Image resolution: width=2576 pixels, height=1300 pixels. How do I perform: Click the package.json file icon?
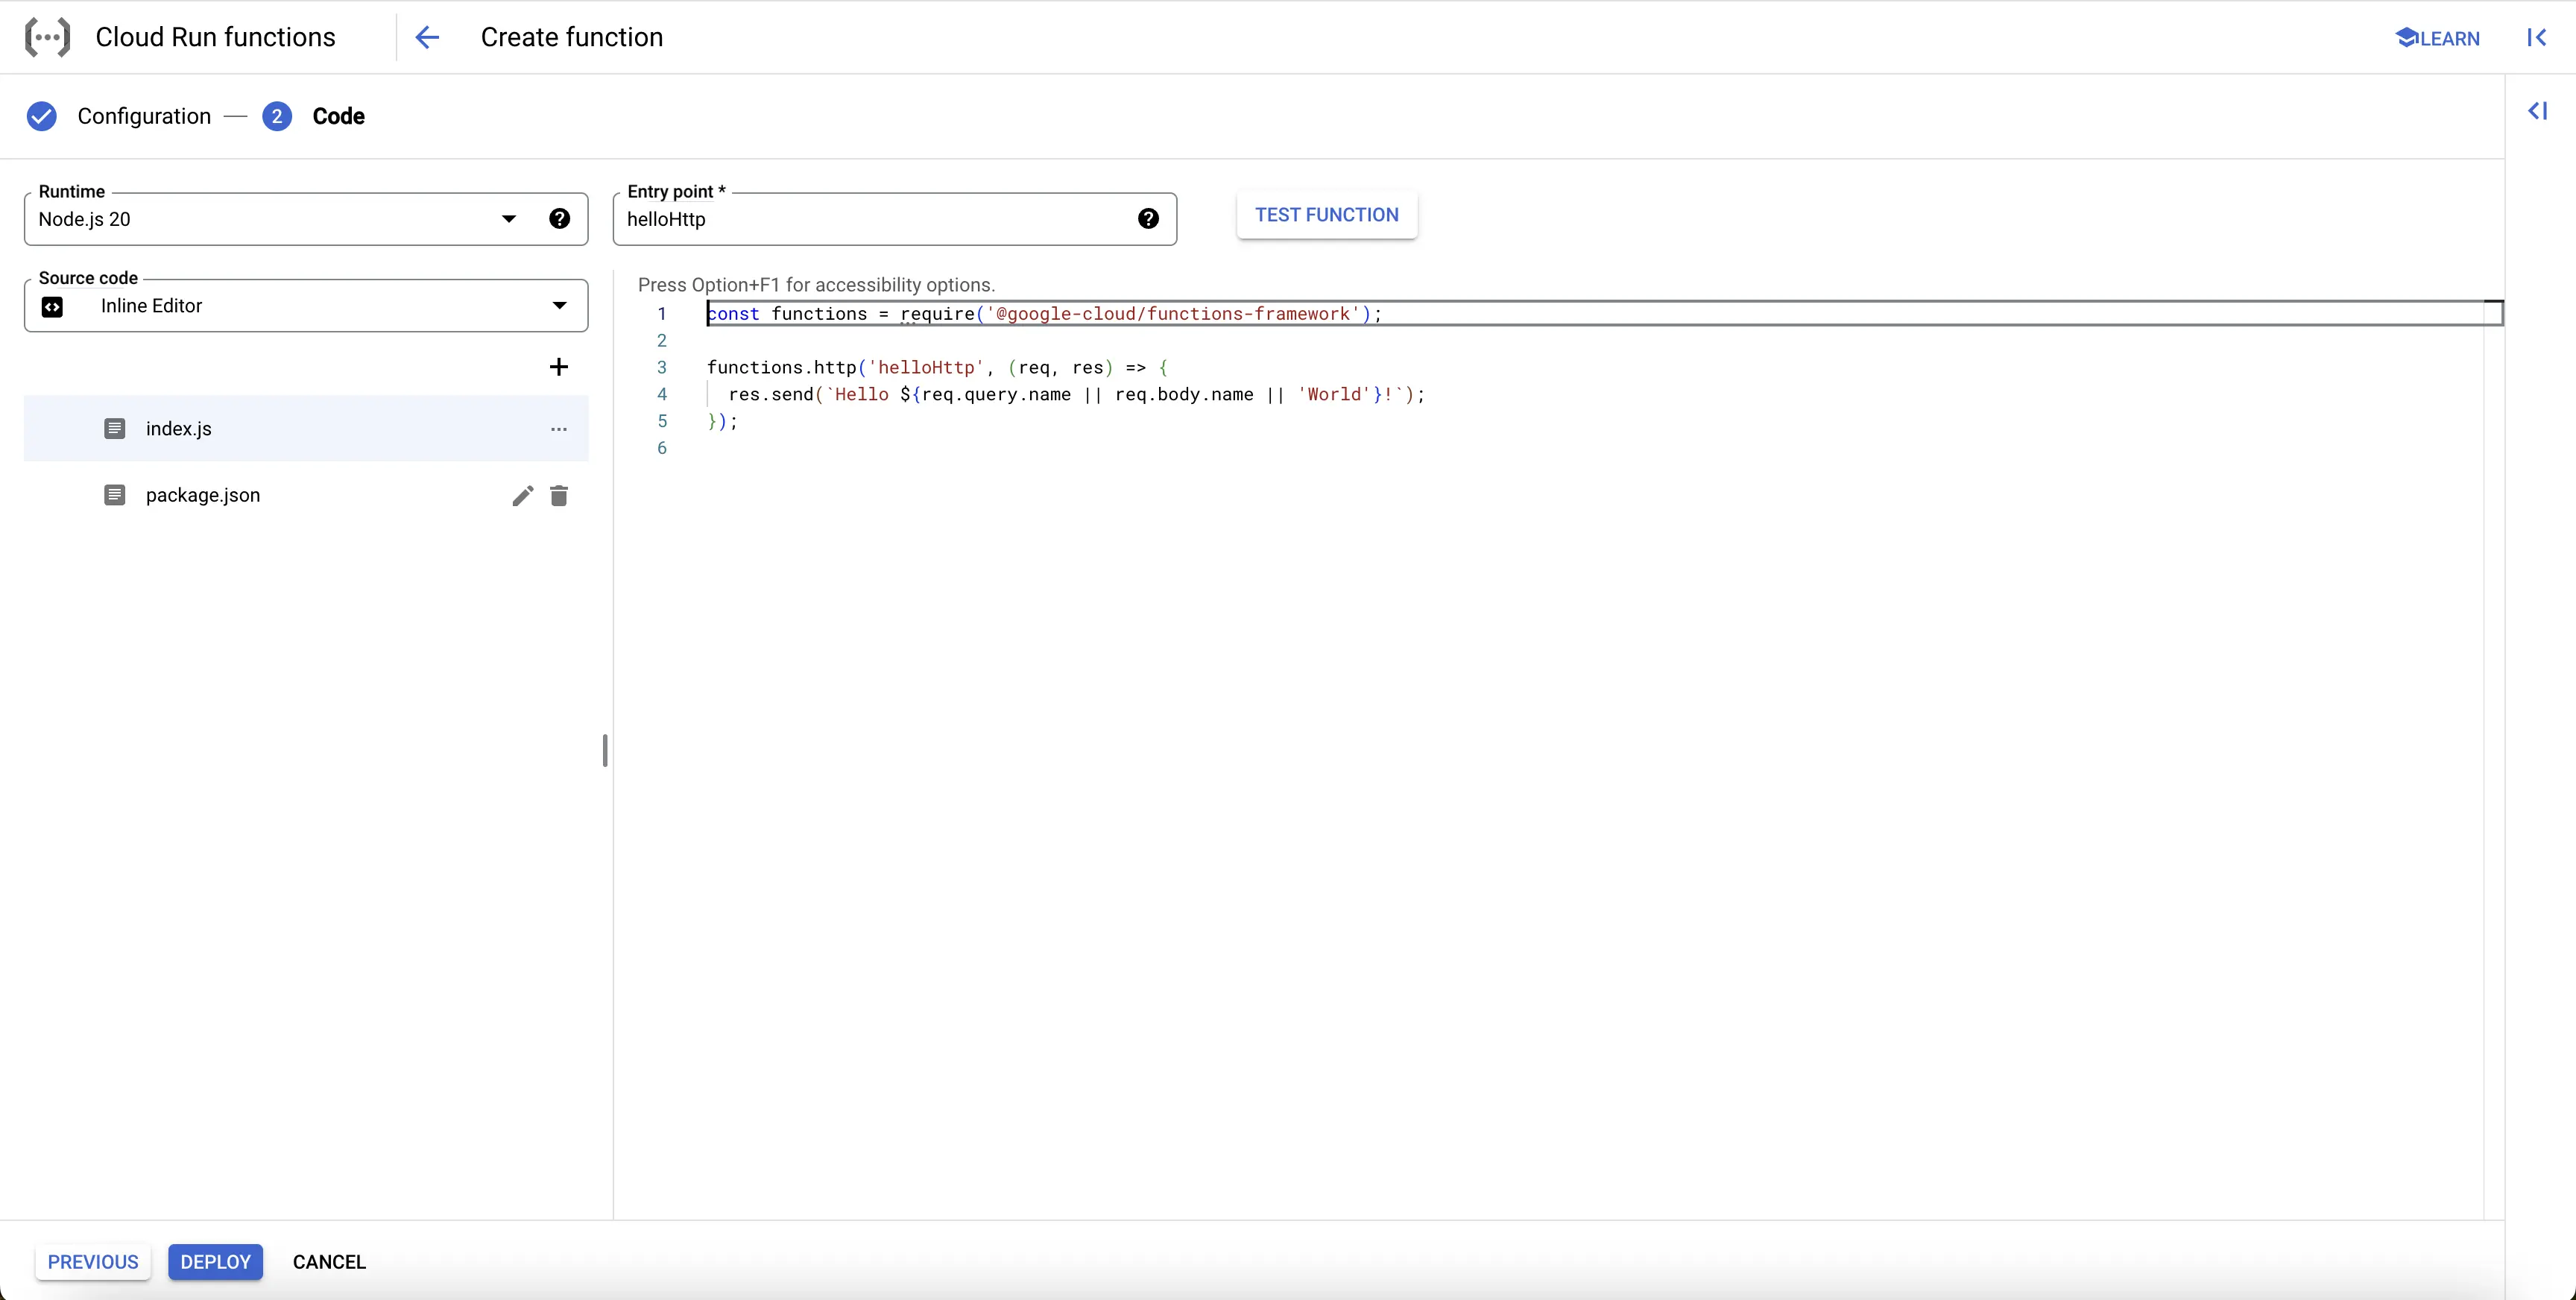[x=115, y=495]
